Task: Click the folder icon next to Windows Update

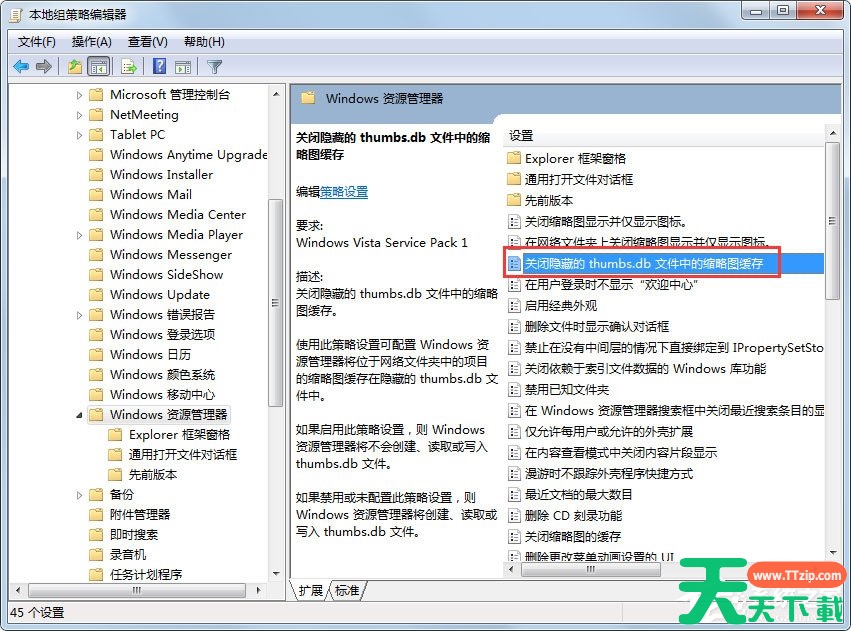Action: (96, 295)
